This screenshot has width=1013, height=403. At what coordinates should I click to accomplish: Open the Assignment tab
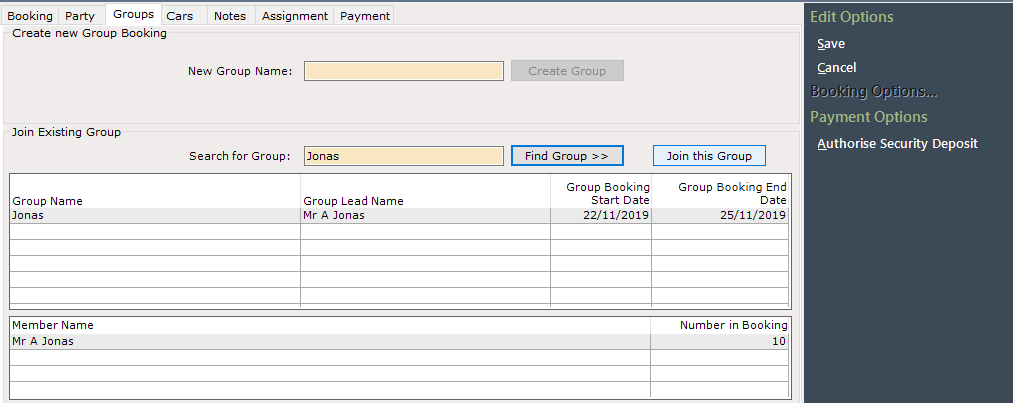coord(295,16)
